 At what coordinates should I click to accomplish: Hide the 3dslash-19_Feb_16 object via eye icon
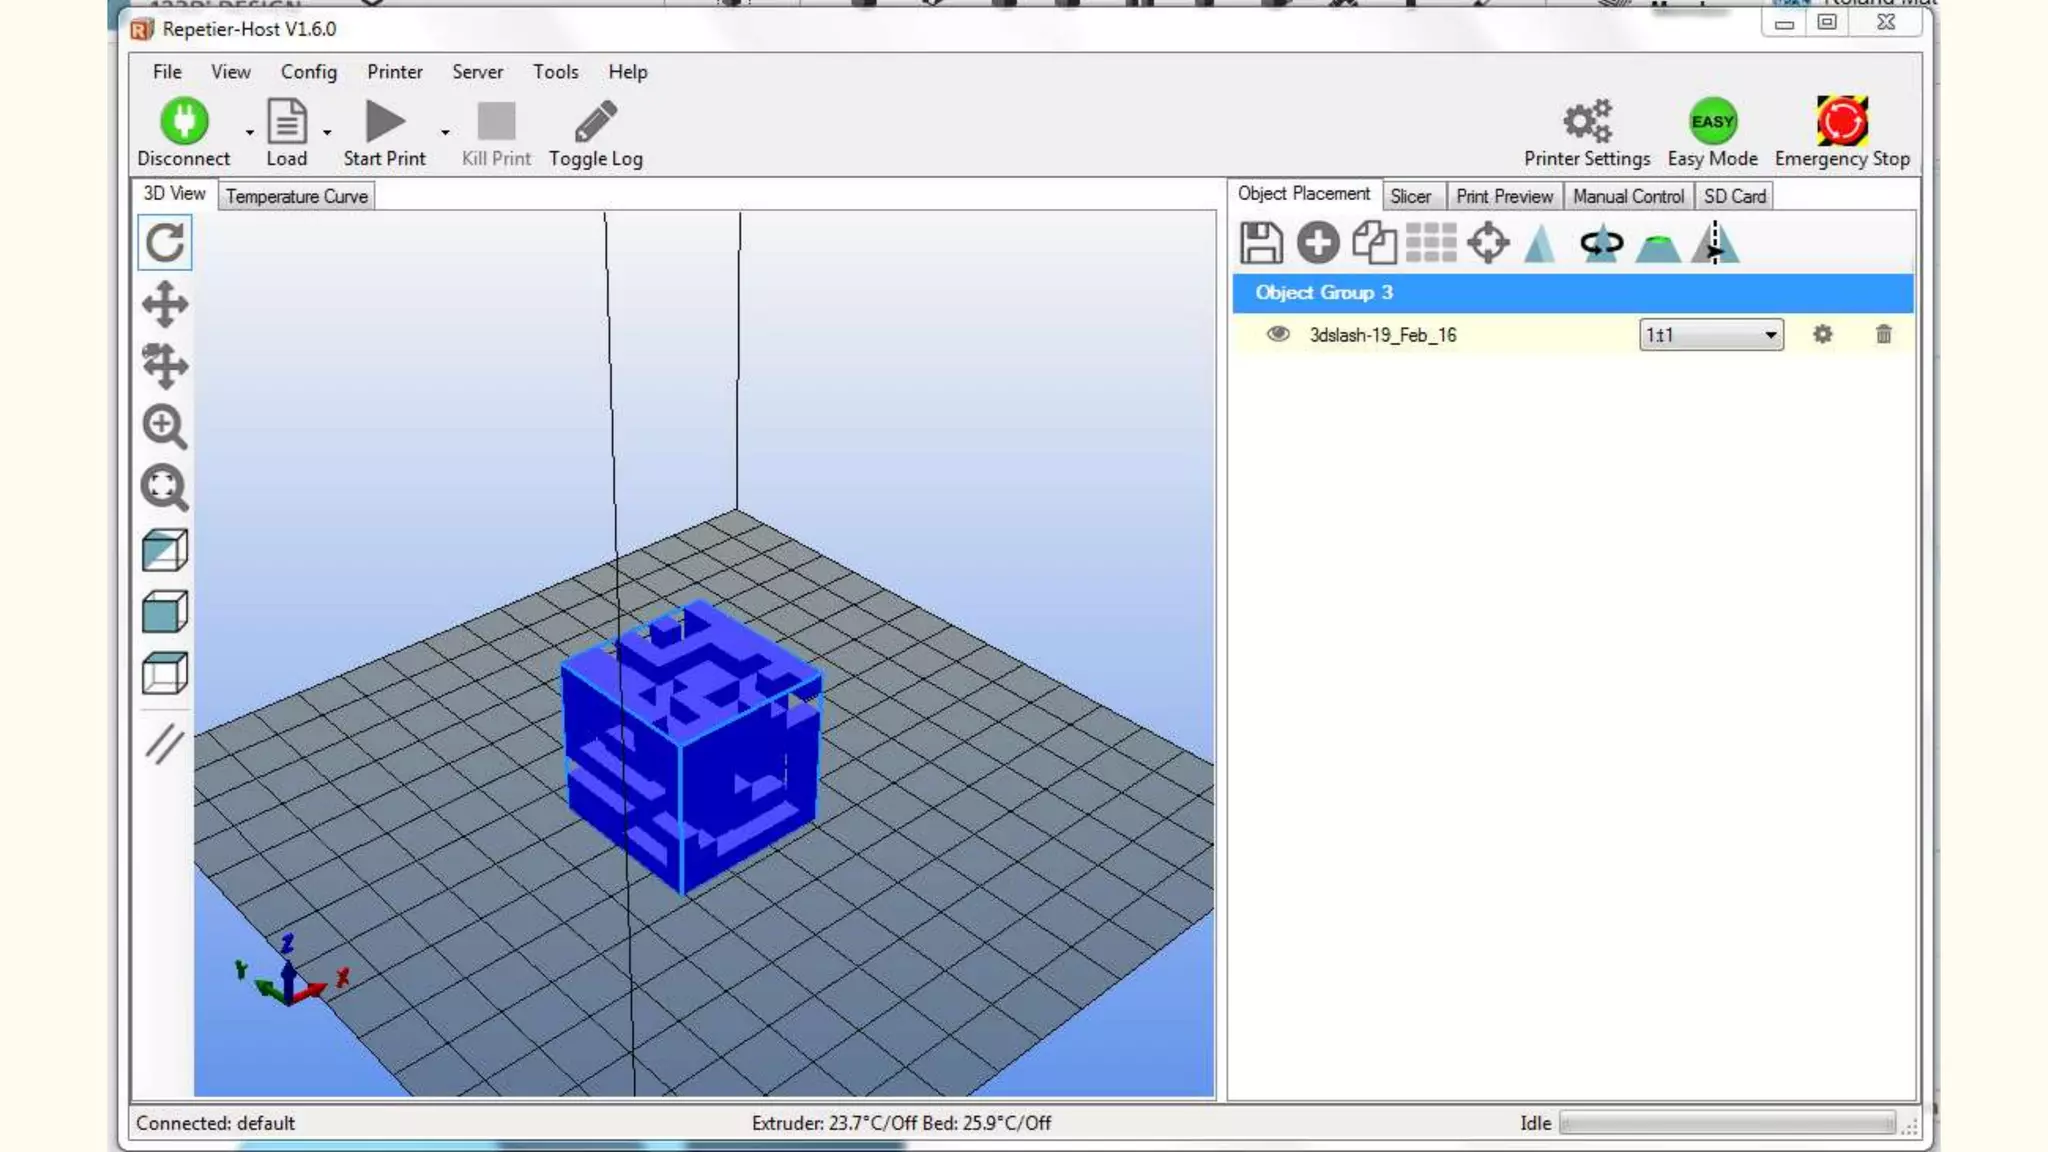[1277, 334]
